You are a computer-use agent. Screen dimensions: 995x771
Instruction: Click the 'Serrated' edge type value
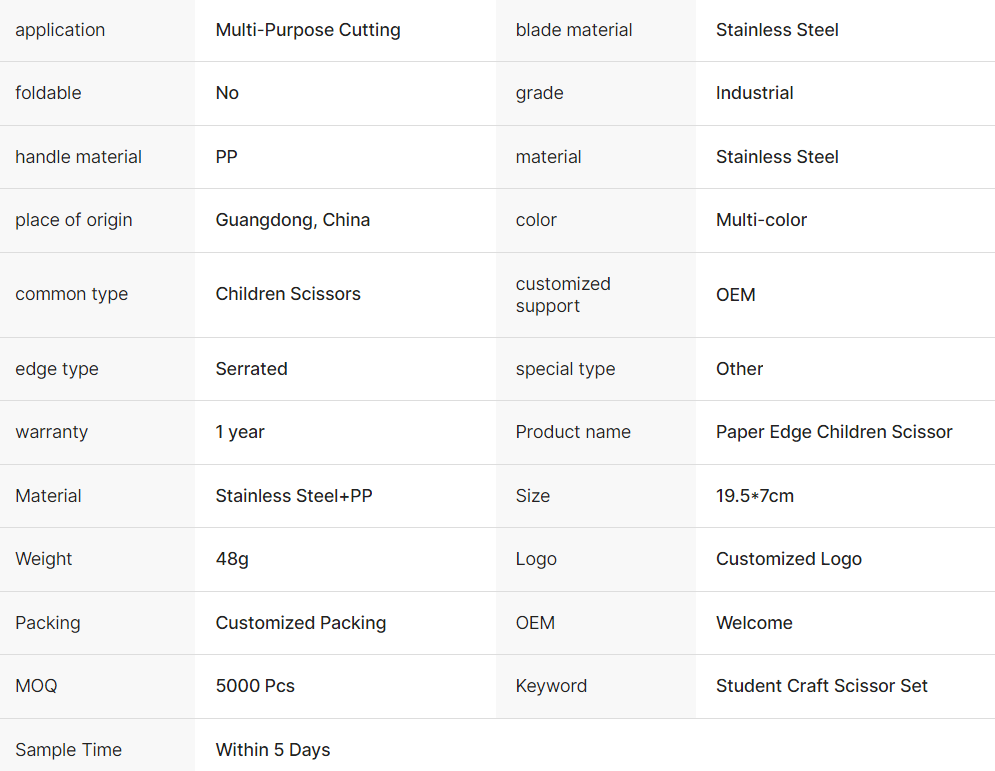(x=252, y=369)
